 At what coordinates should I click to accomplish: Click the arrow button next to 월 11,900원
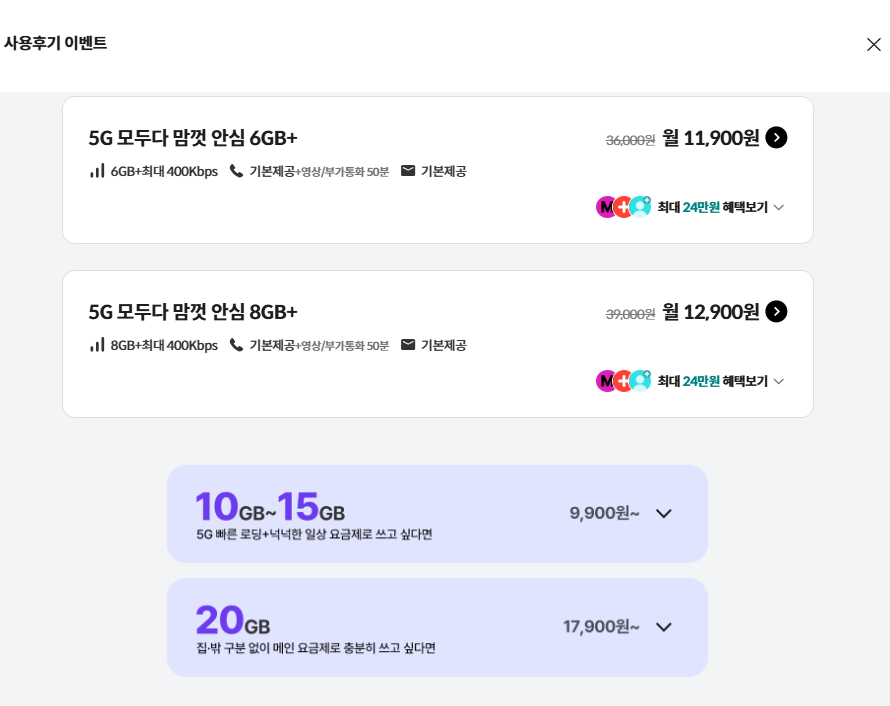coord(776,137)
